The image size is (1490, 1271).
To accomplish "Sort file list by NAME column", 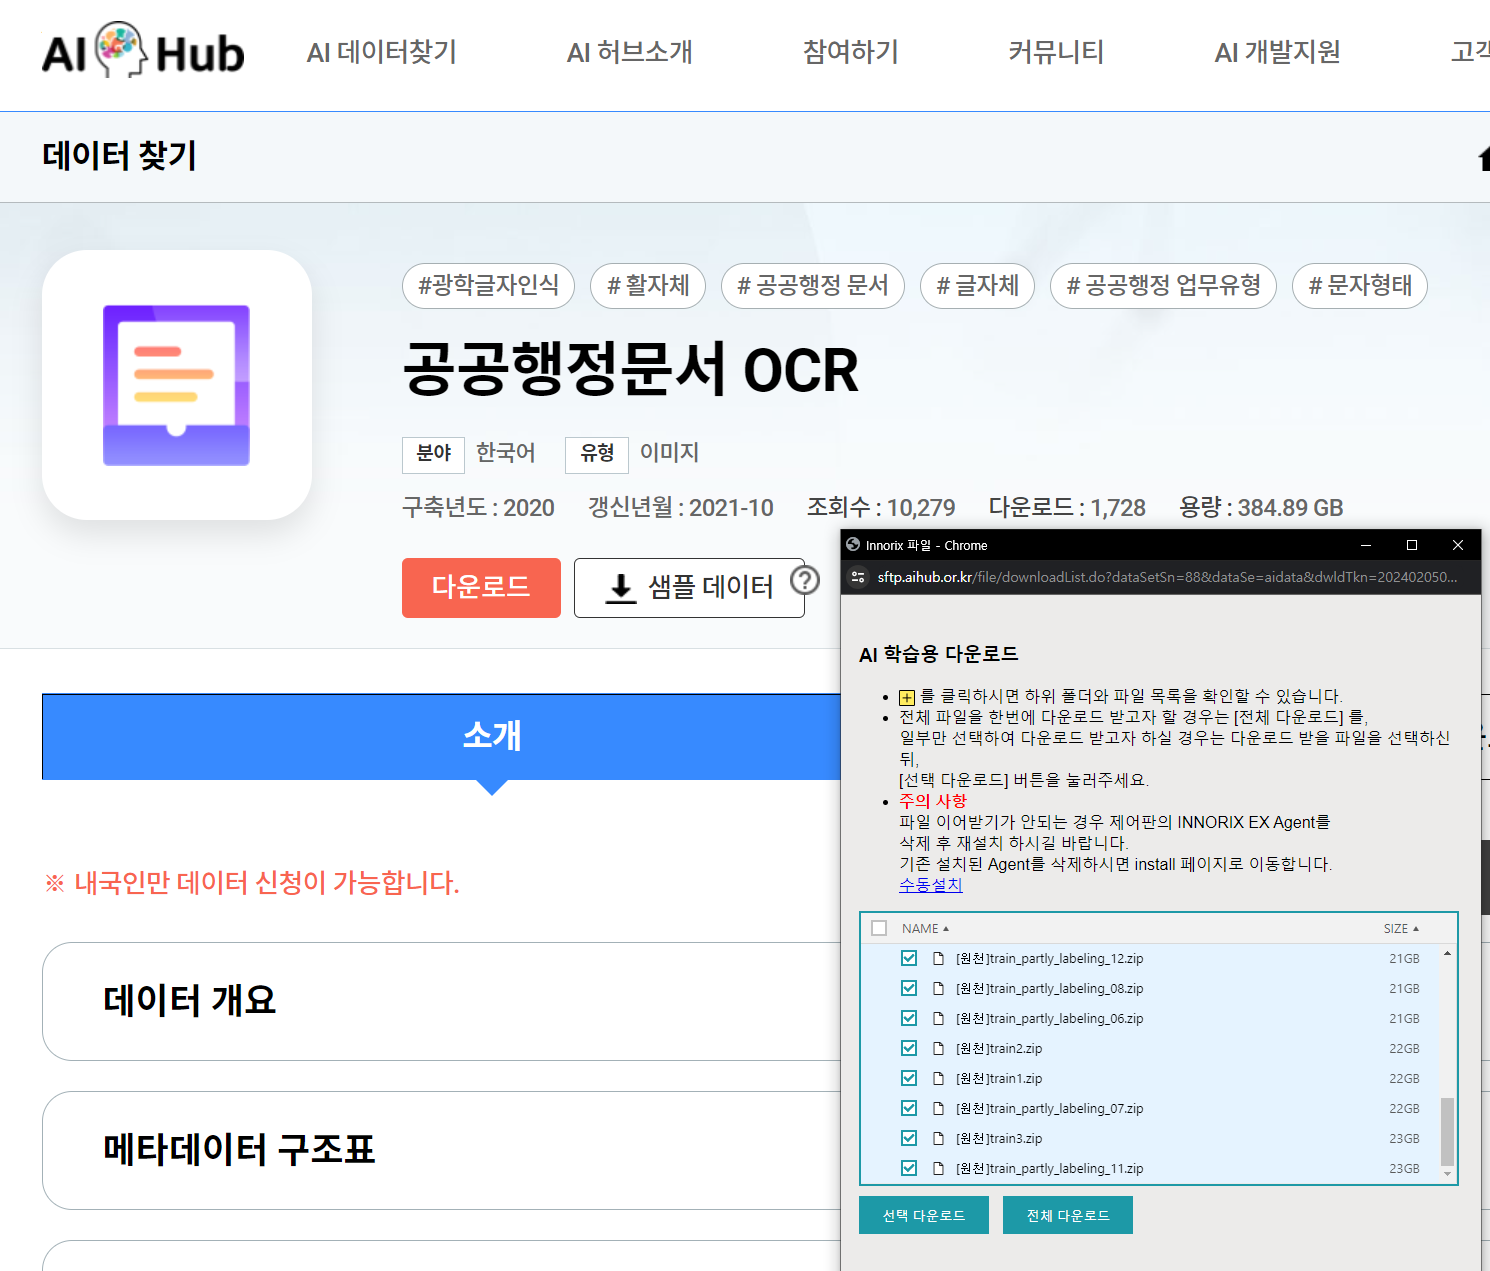I will tap(925, 928).
